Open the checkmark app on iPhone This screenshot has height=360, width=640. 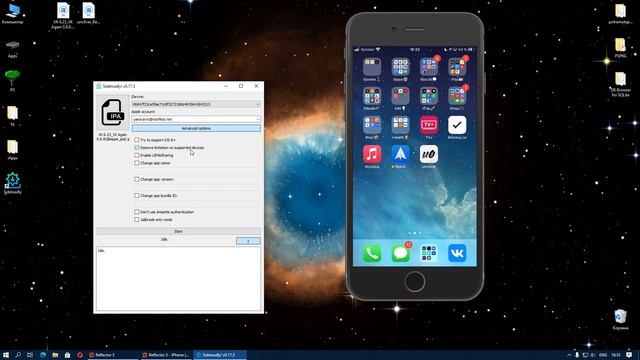457,125
